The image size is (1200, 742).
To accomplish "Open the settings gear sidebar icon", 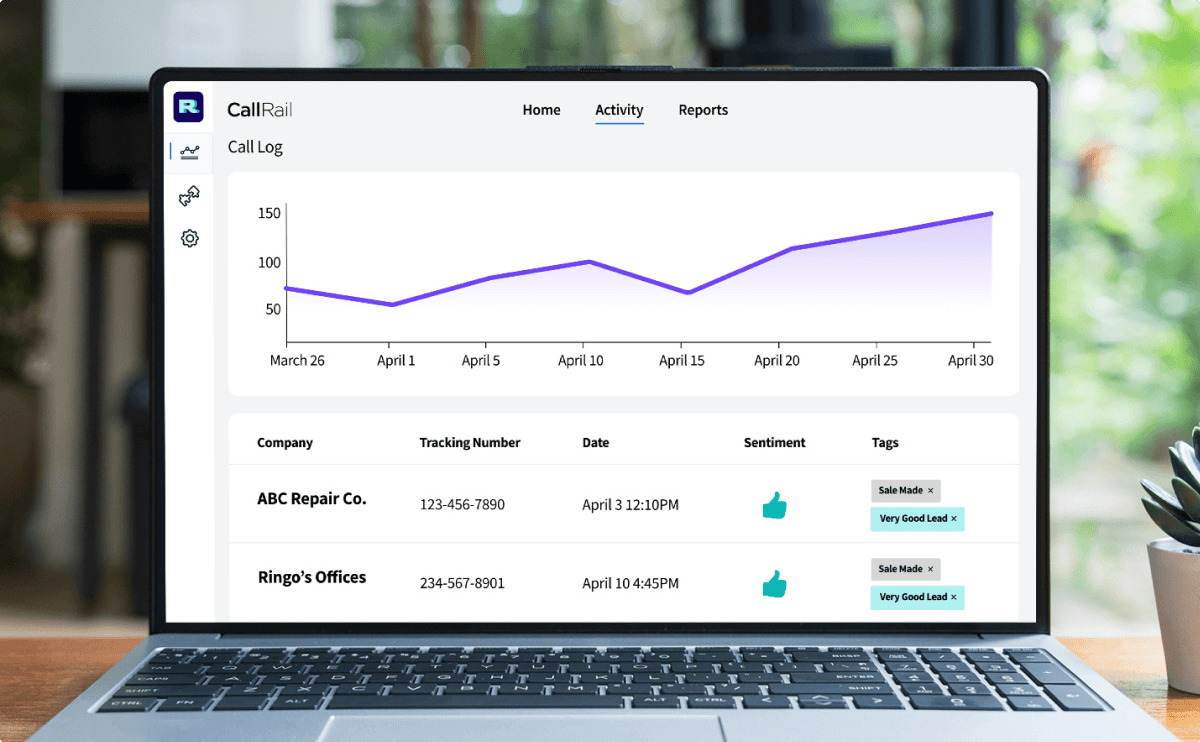I will (x=190, y=239).
